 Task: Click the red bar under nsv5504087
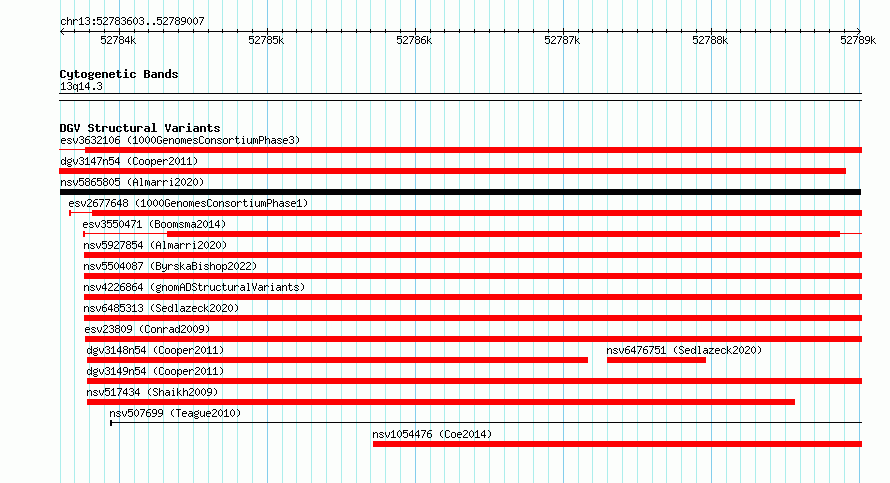click(473, 276)
